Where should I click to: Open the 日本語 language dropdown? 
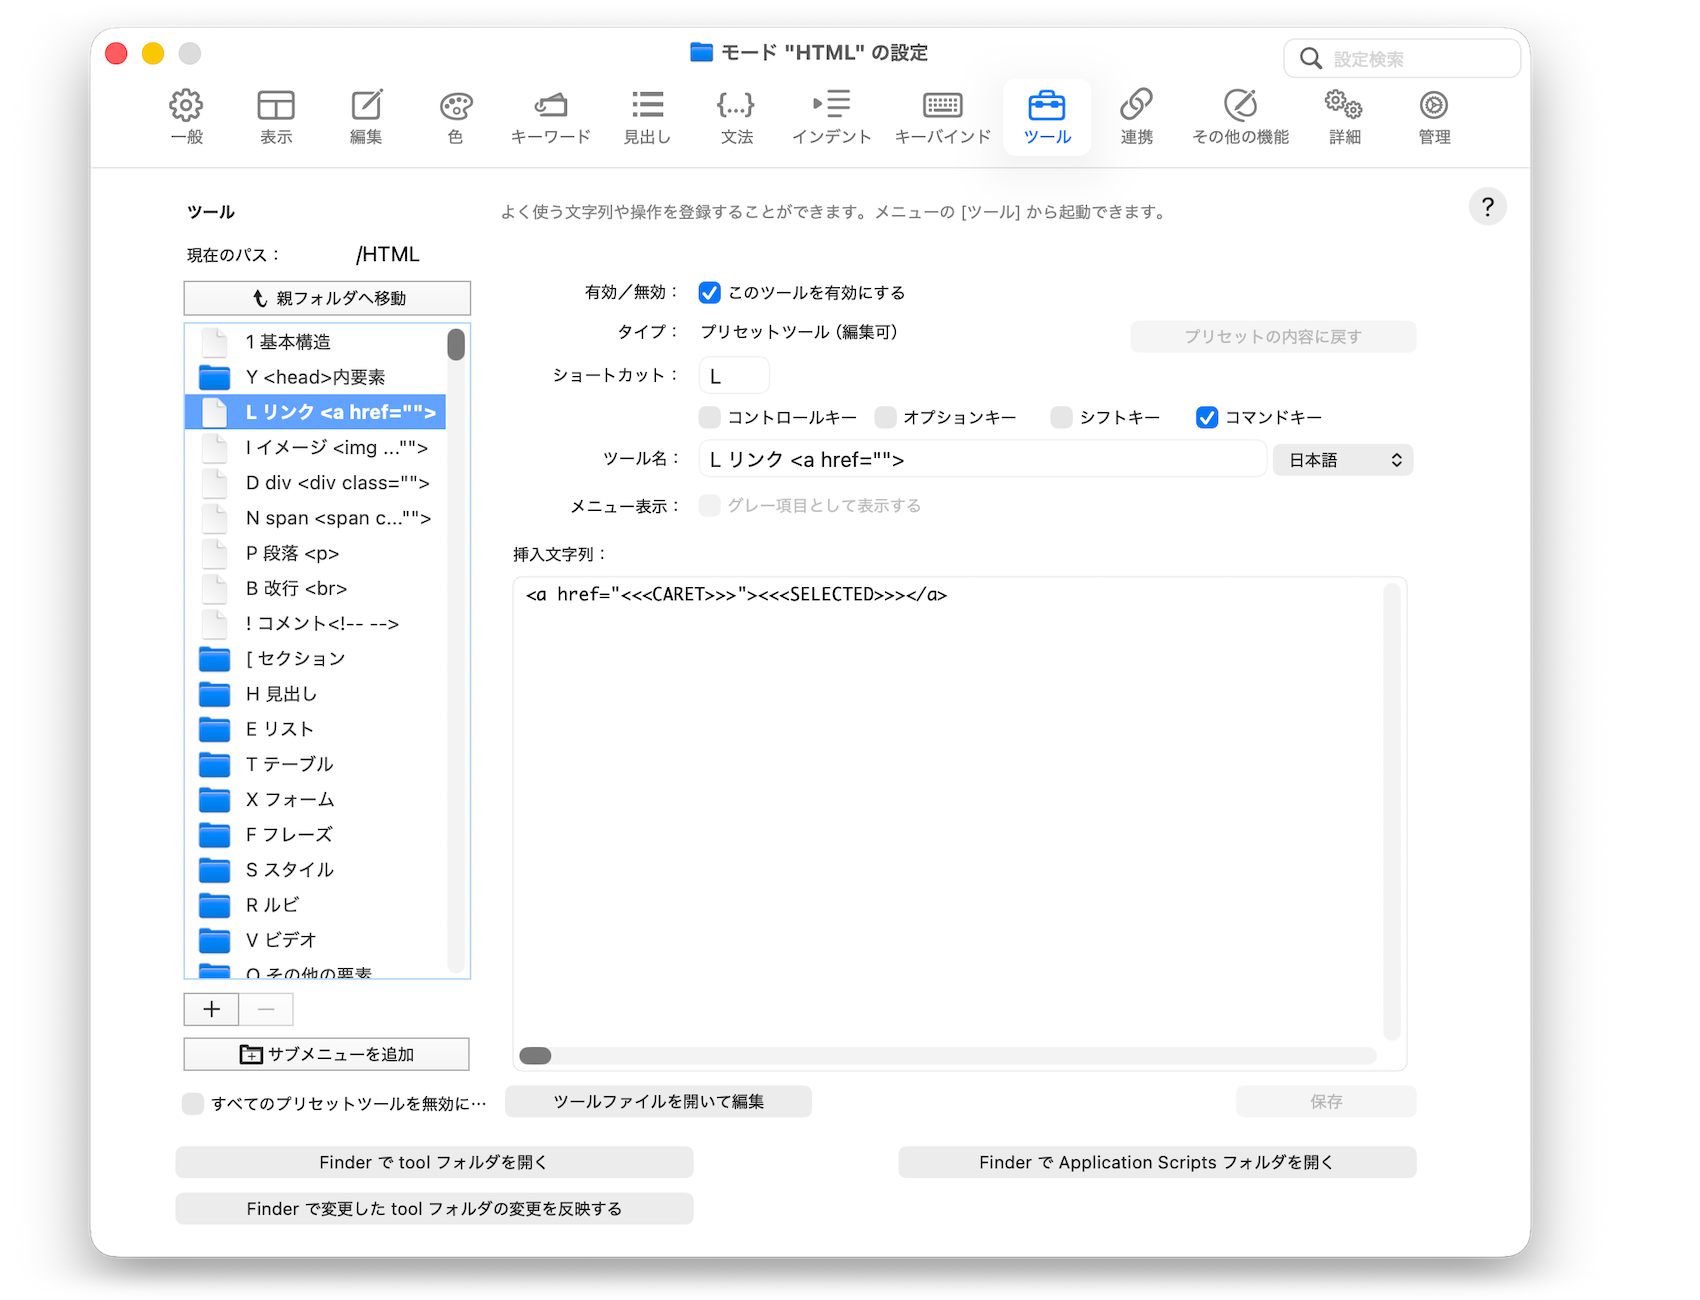(x=1342, y=460)
